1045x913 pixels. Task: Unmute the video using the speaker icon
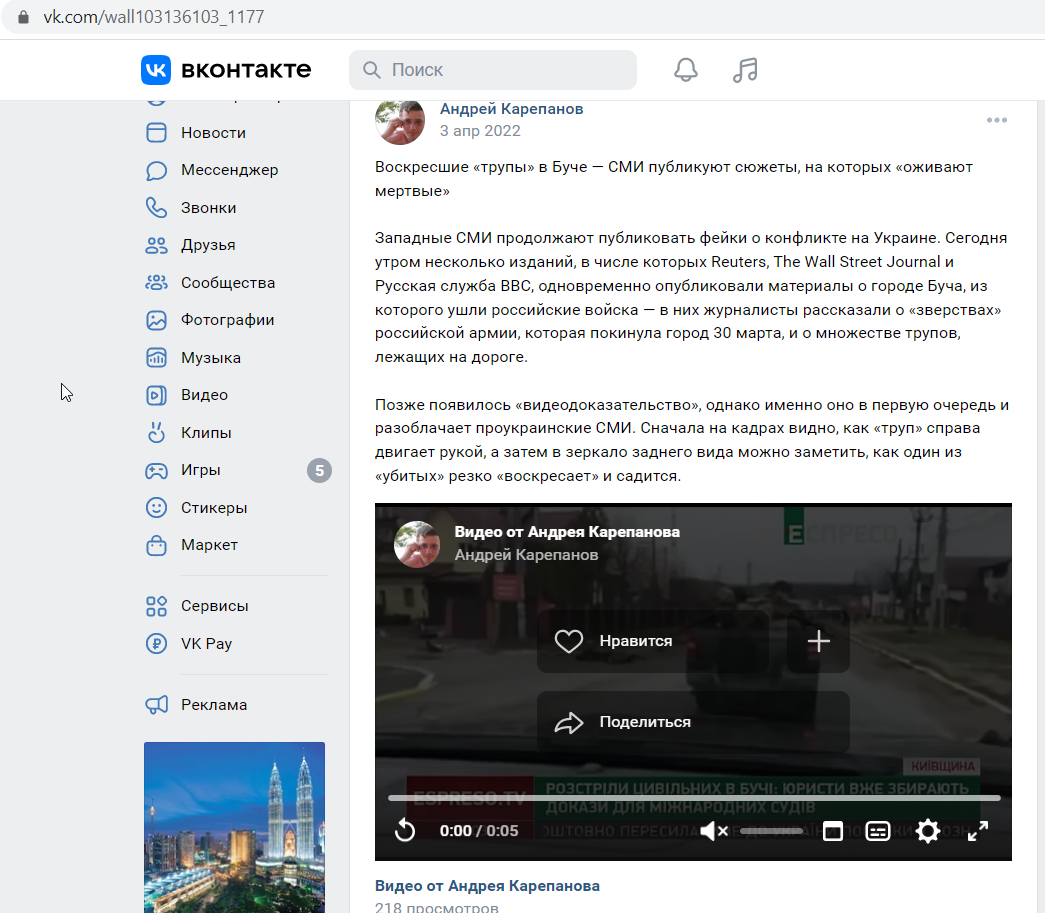(x=714, y=831)
